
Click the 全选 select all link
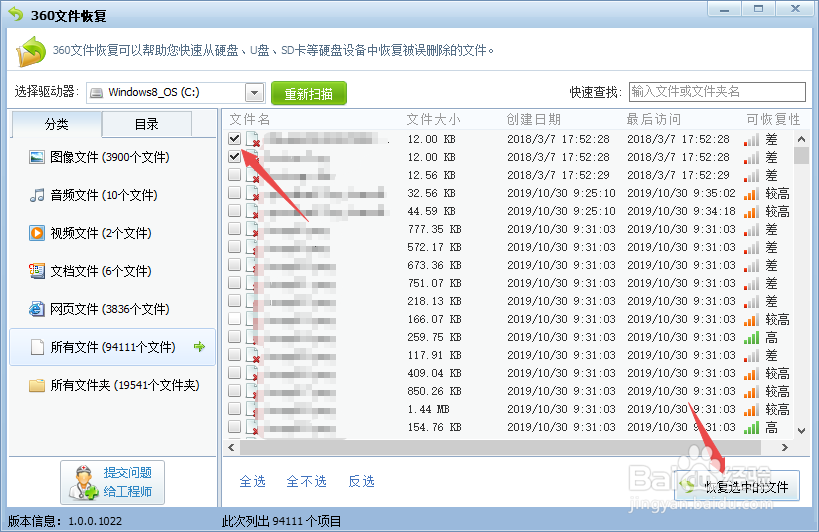253,481
